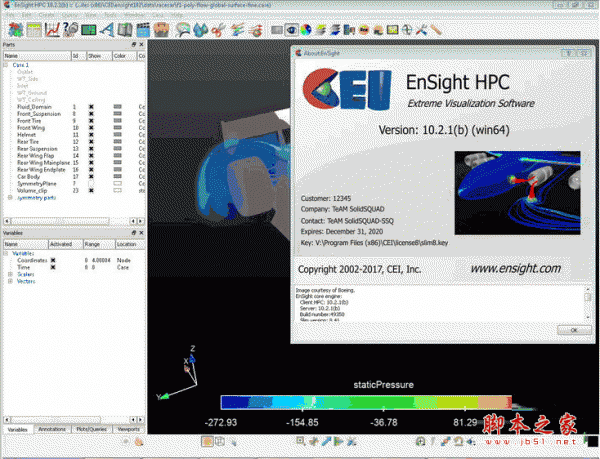Open the Viewports green-screen toolbar icon
The image size is (600, 459).
pos(88,30)
